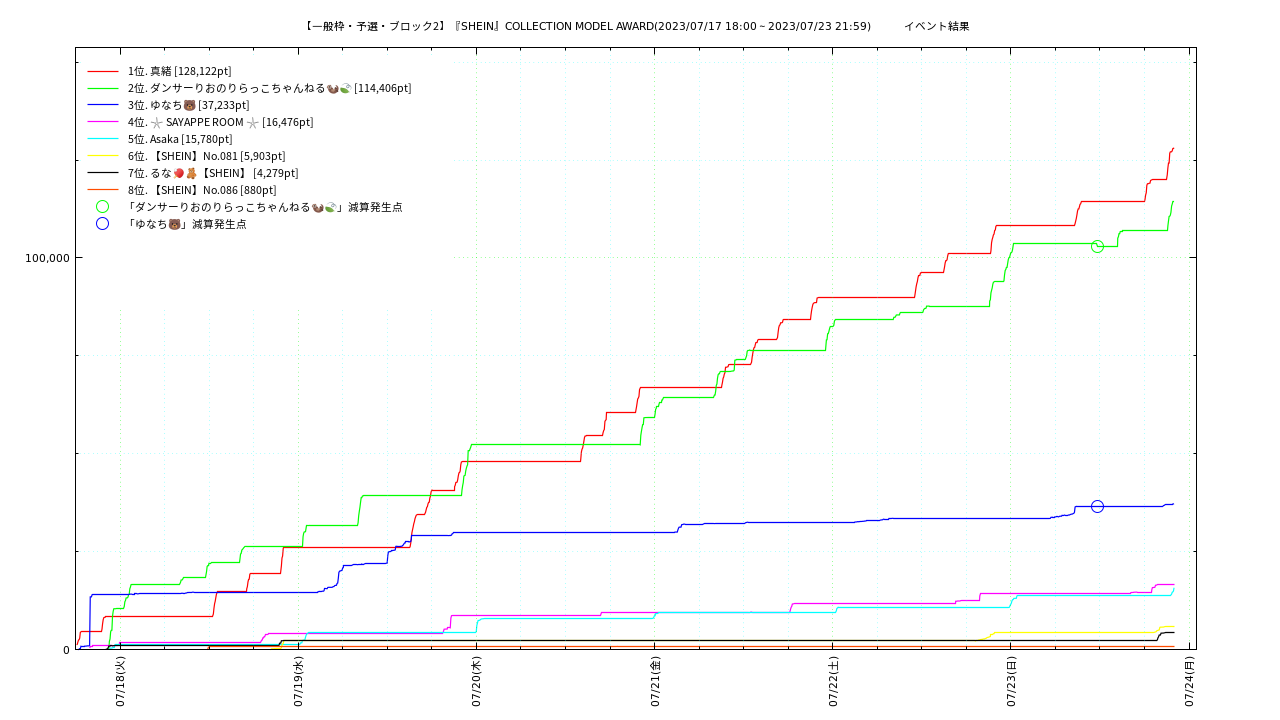Screen dimensions: 1280x720
Task: Click the chart title text at top
Action: click(636, 26)
